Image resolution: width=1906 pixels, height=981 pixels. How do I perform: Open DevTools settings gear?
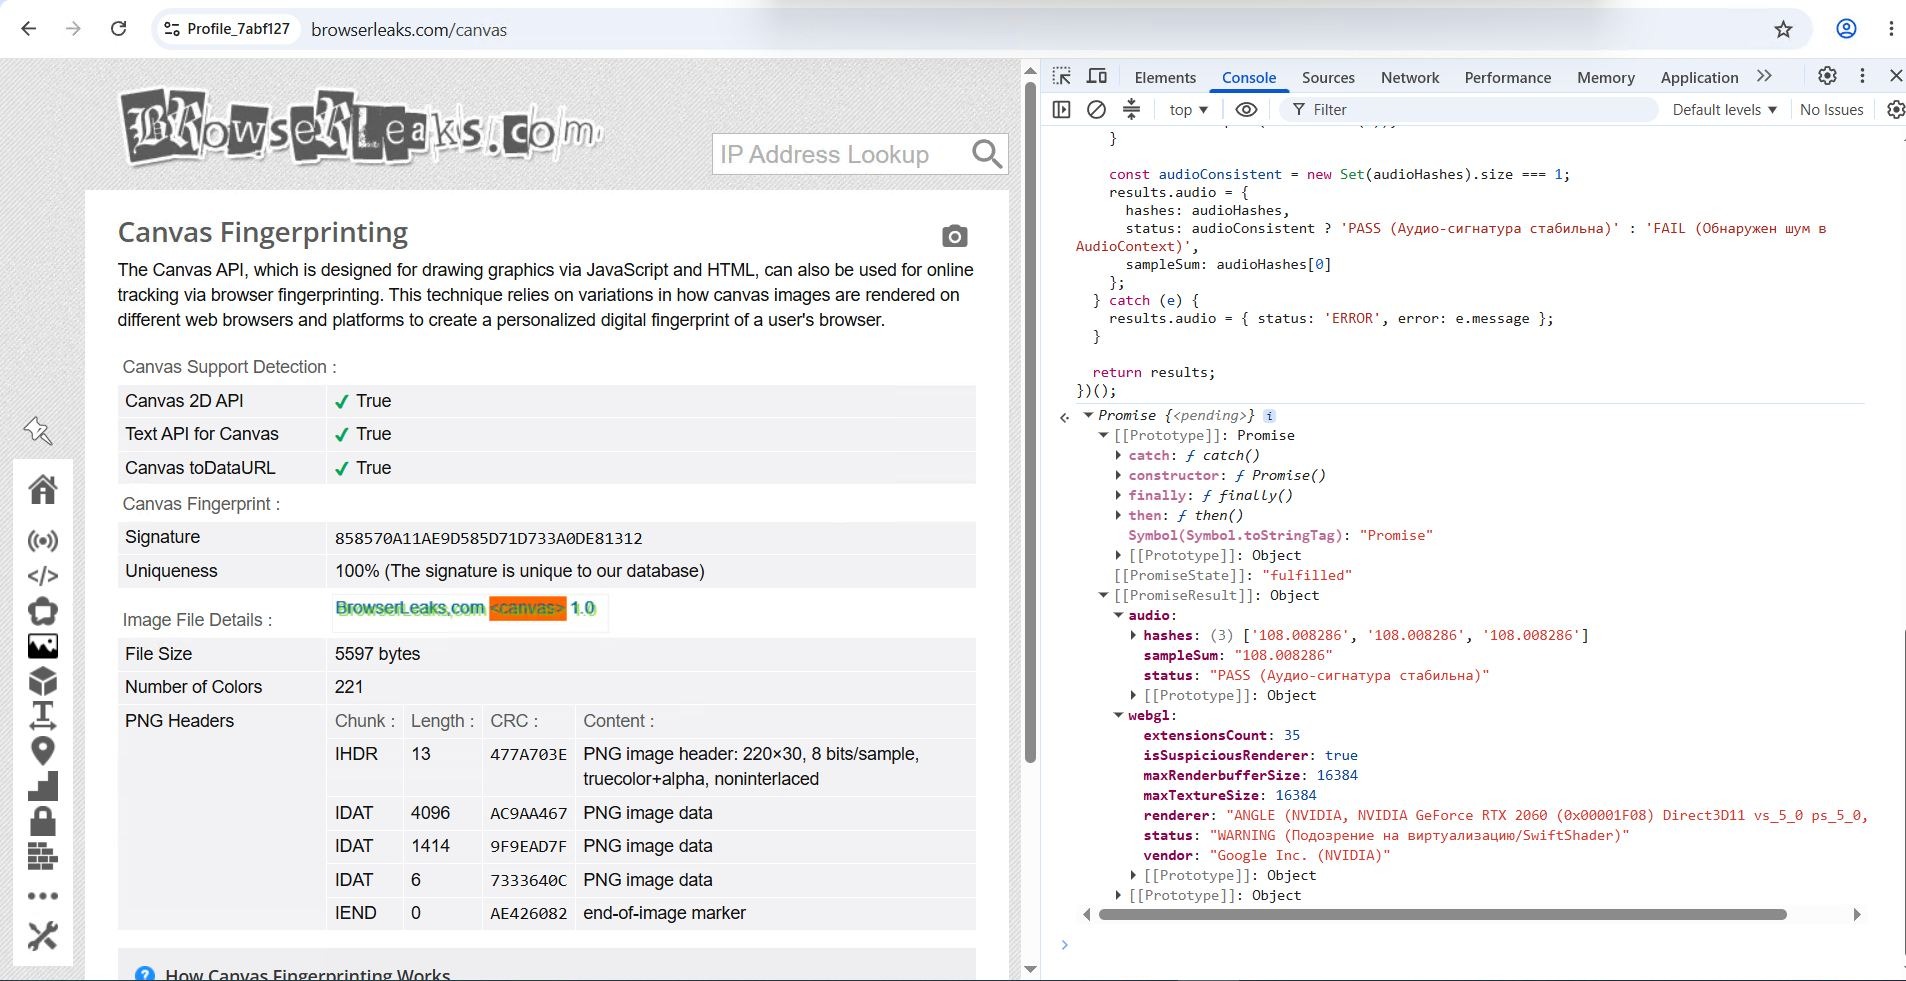1827,76
